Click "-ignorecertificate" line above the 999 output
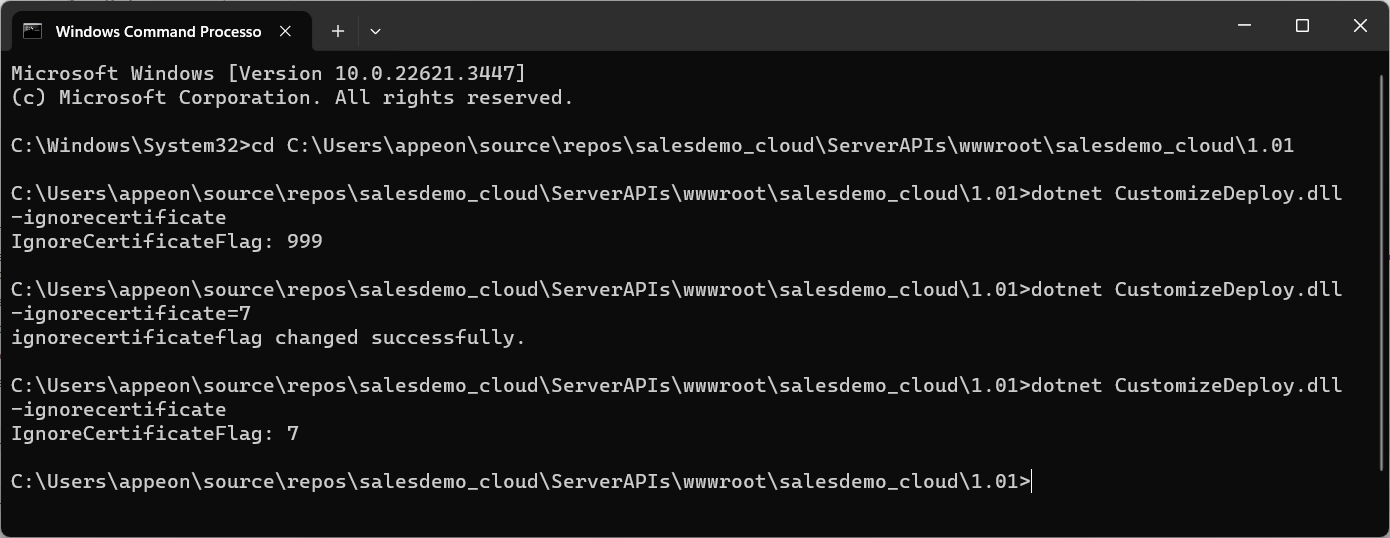 tap(119, 218)
